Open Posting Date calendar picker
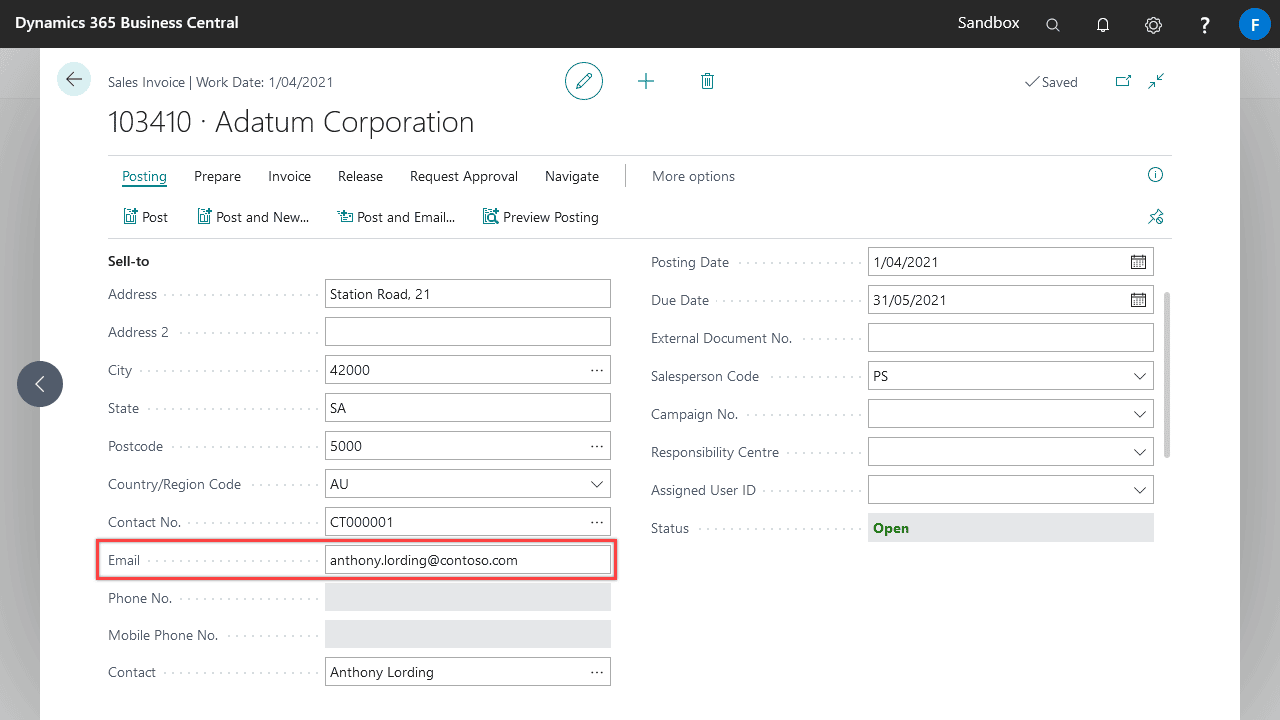Screen dimensions: 1280x720 pyautogui.click(x=1138, y=262)
